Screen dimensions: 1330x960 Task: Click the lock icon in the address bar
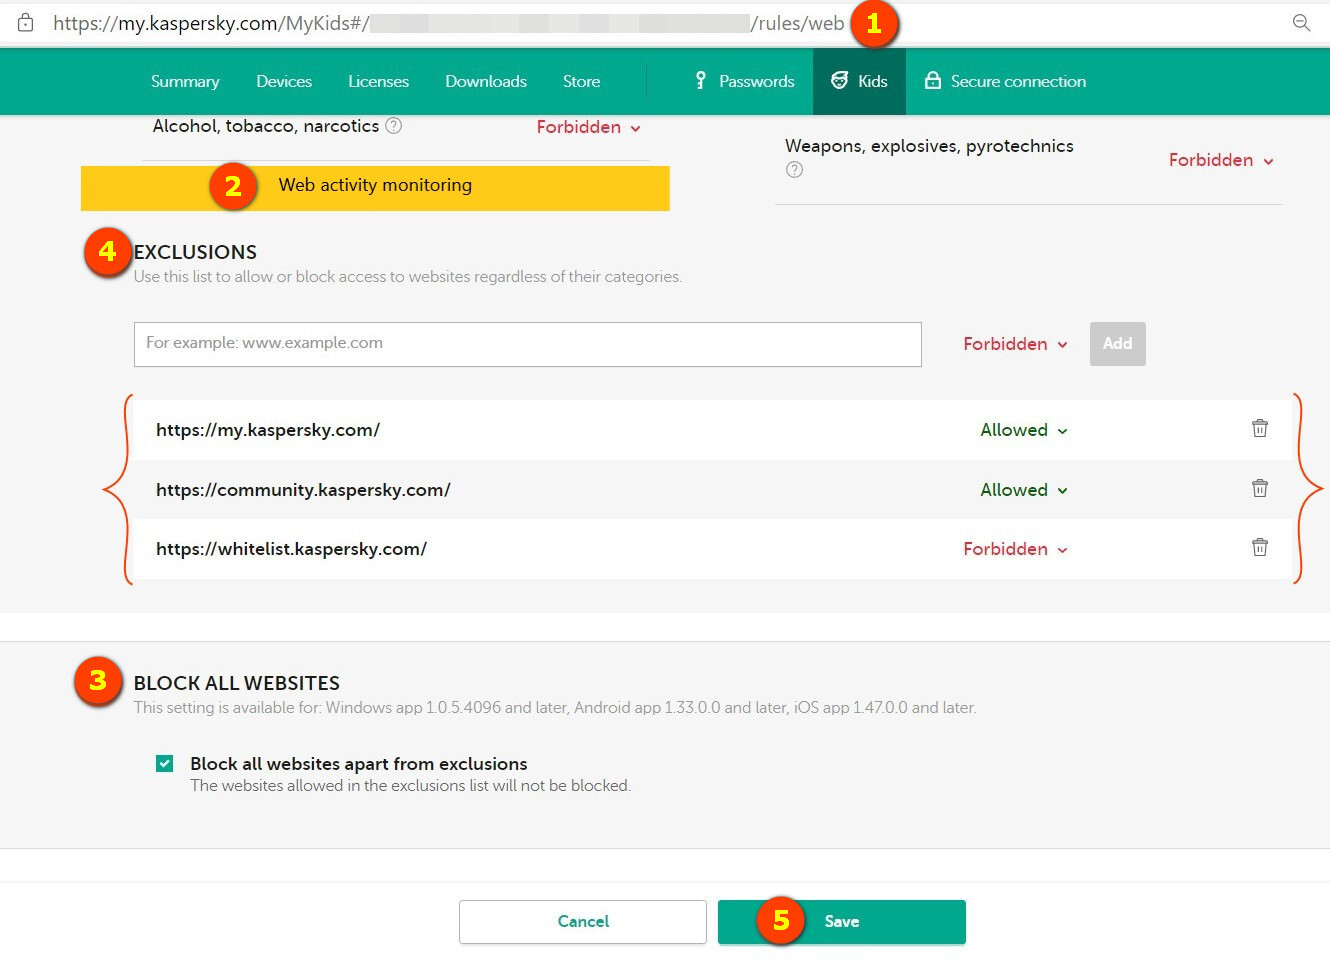coord(26,23)
